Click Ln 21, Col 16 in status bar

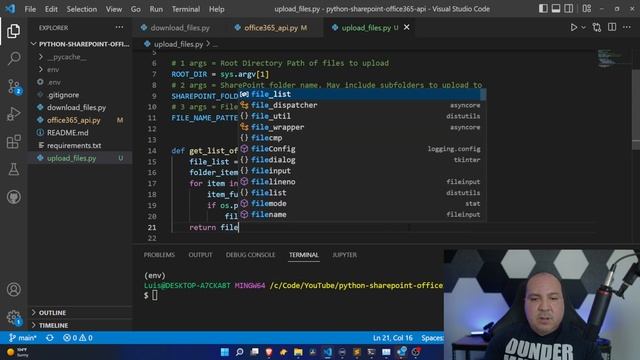click(393, 338)
